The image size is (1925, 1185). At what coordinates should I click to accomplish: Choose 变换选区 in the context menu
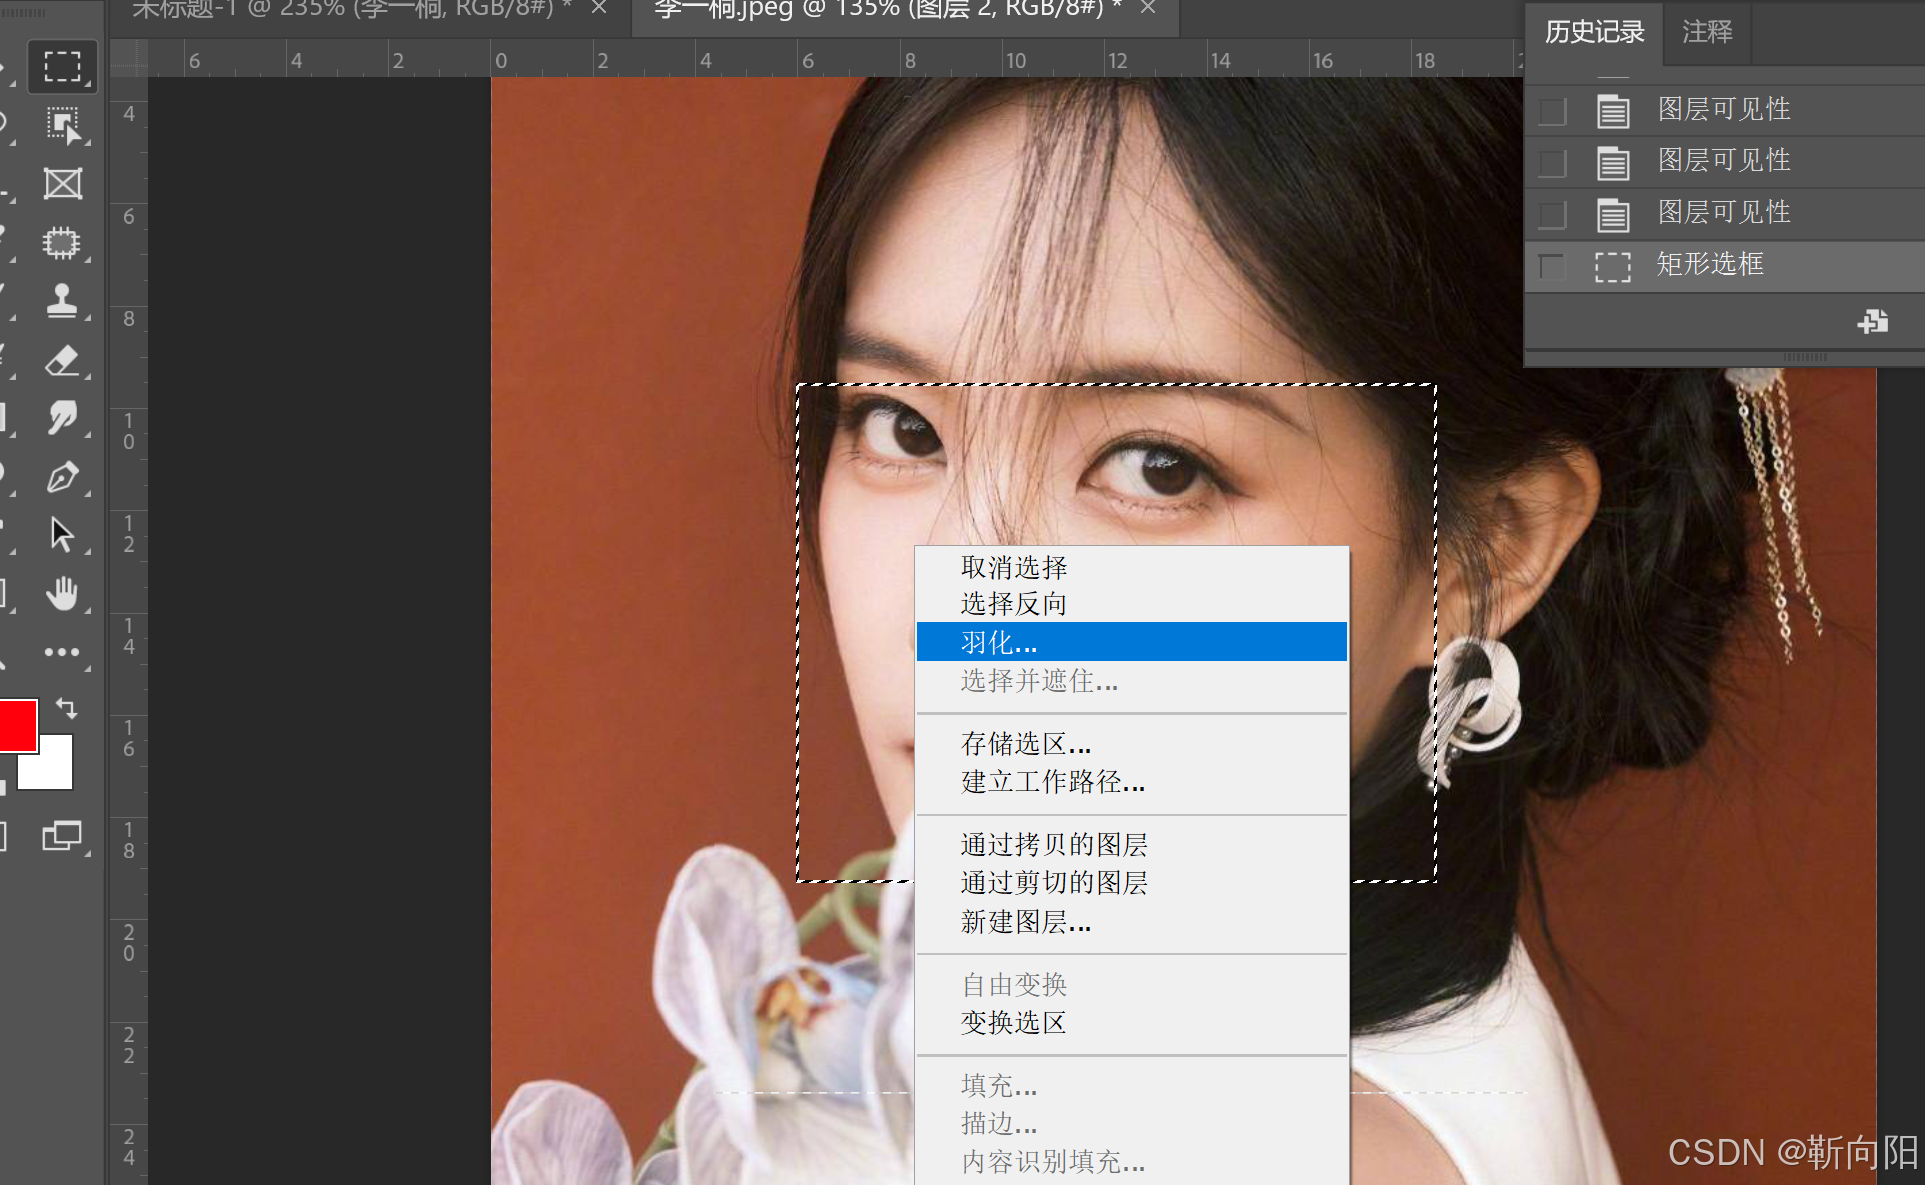[1014, 1022]
